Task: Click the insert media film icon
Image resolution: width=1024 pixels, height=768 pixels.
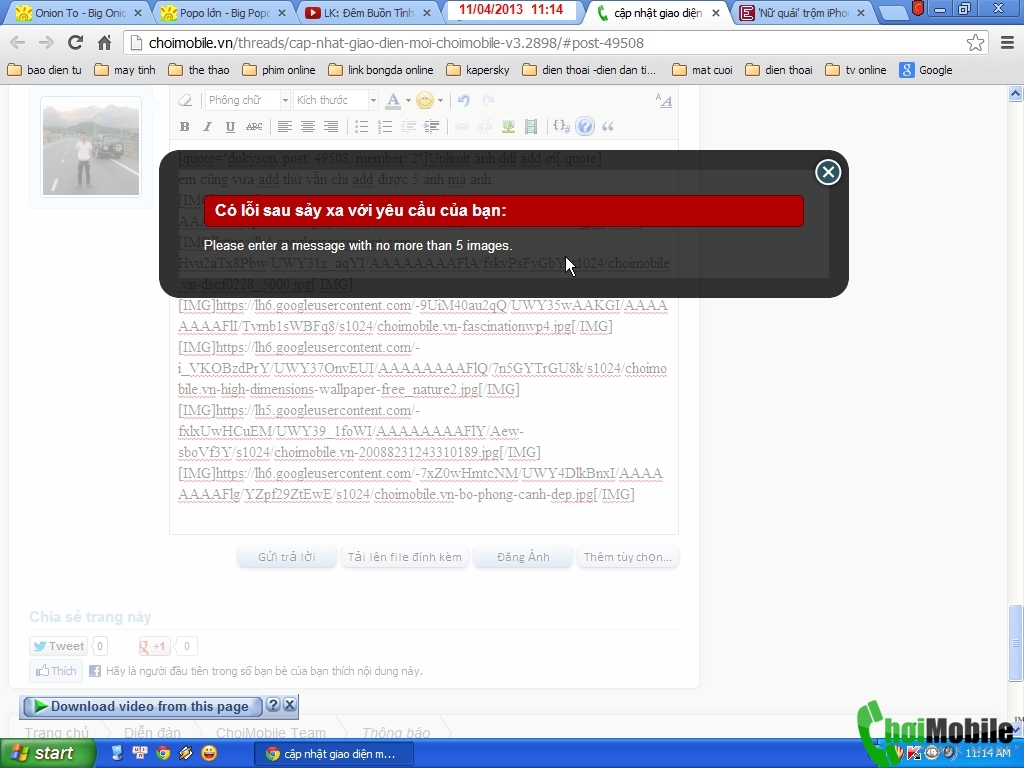Action: [531, 127]
